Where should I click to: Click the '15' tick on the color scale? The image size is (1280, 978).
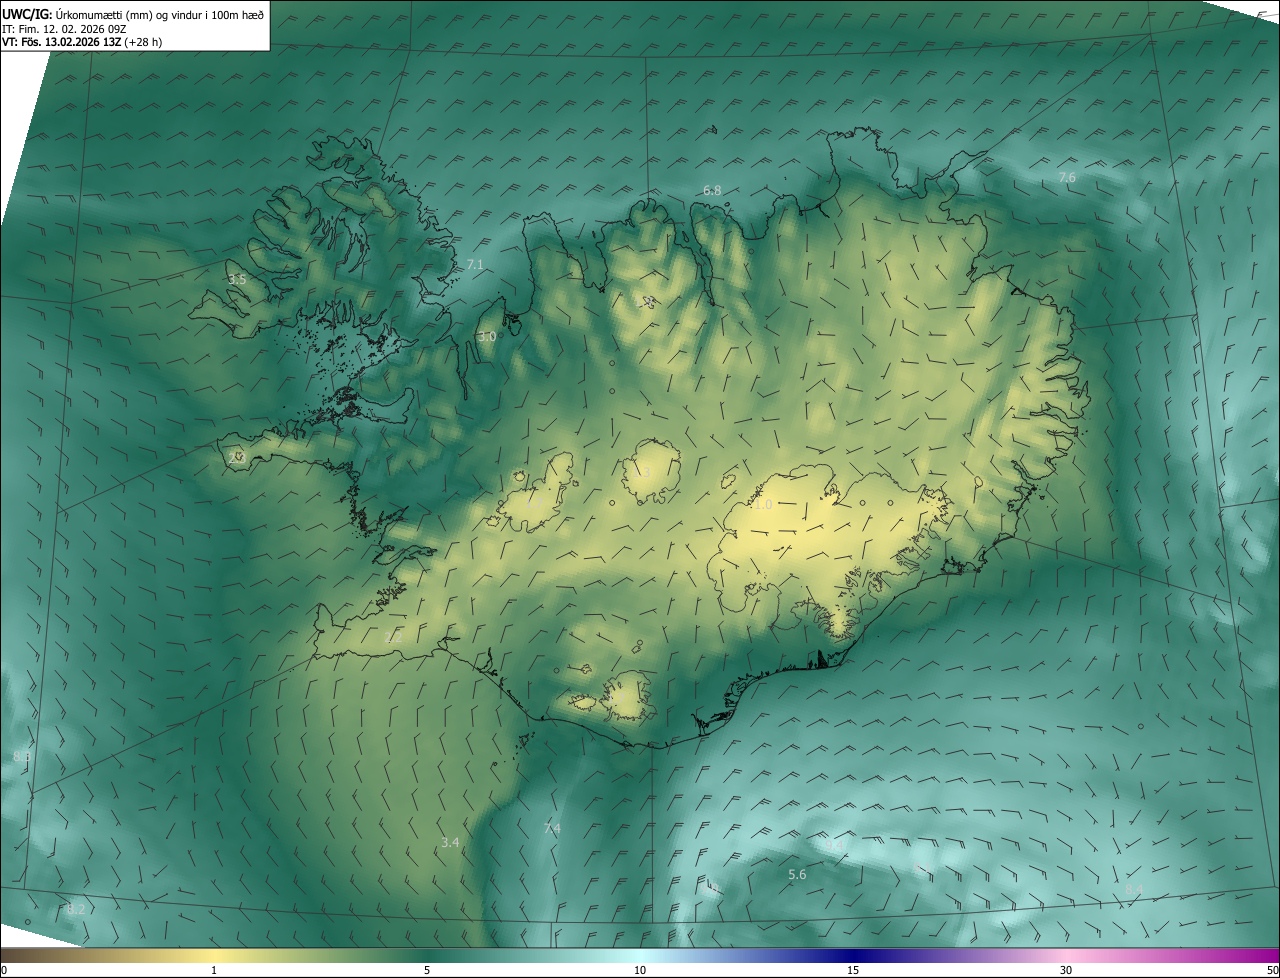tap(853, 970)
